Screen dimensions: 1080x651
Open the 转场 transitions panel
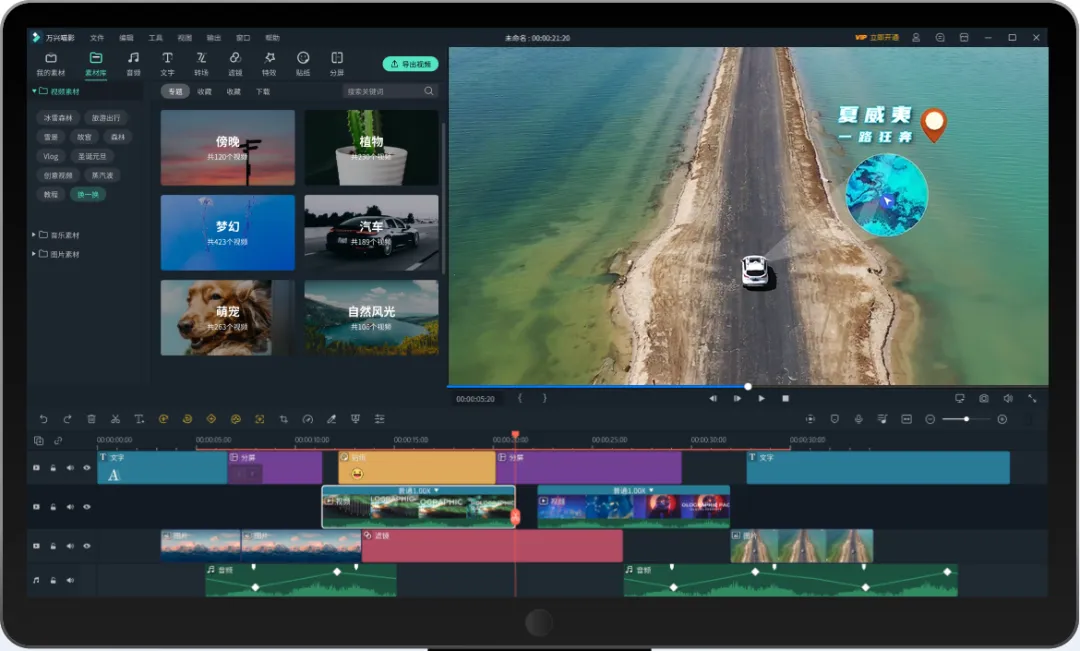[201, 63]
